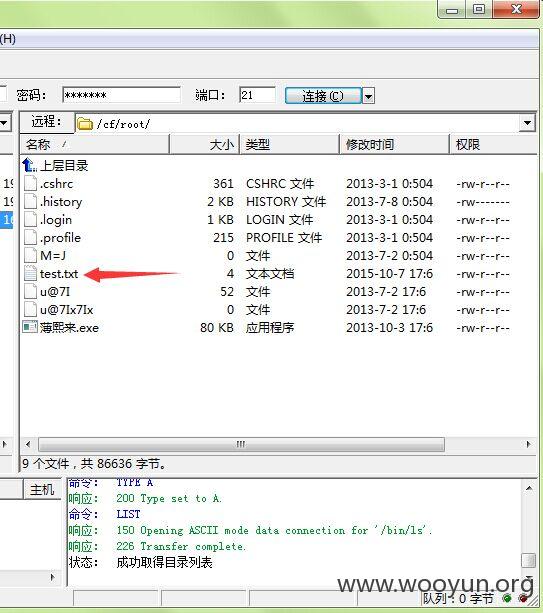Image resolution: width=543 pixels, height=613 pixels.
Task: Select the u@7Ix7Ix file icon
Action: click(30, 310)
